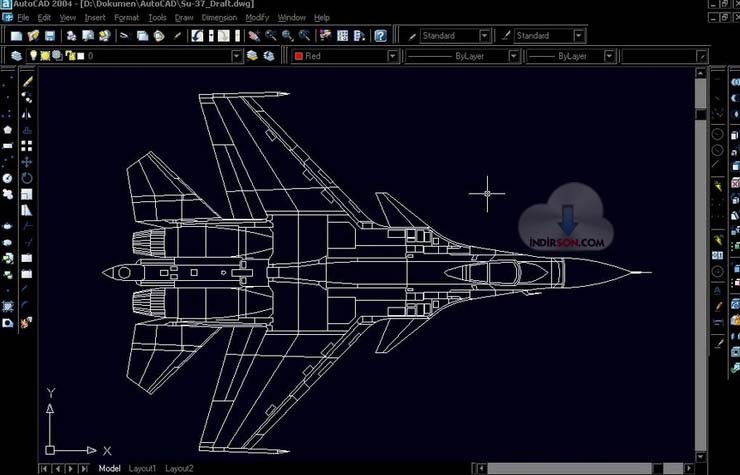This screenshot has width=740, height=475.
Task: Select the Zoom Realtime magnifier
Action: point(270,36)
